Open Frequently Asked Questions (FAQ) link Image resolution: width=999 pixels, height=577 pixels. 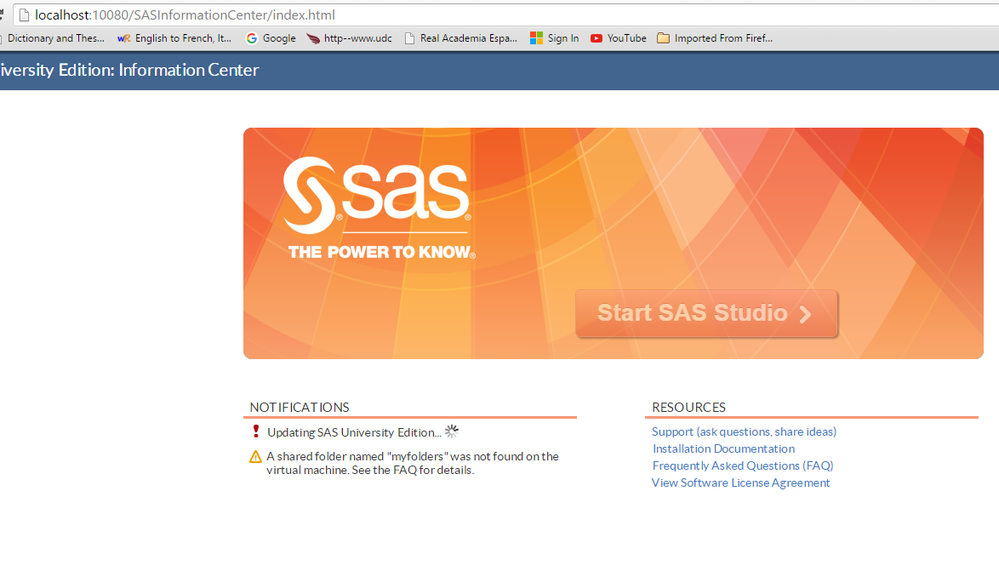[742, 466]
